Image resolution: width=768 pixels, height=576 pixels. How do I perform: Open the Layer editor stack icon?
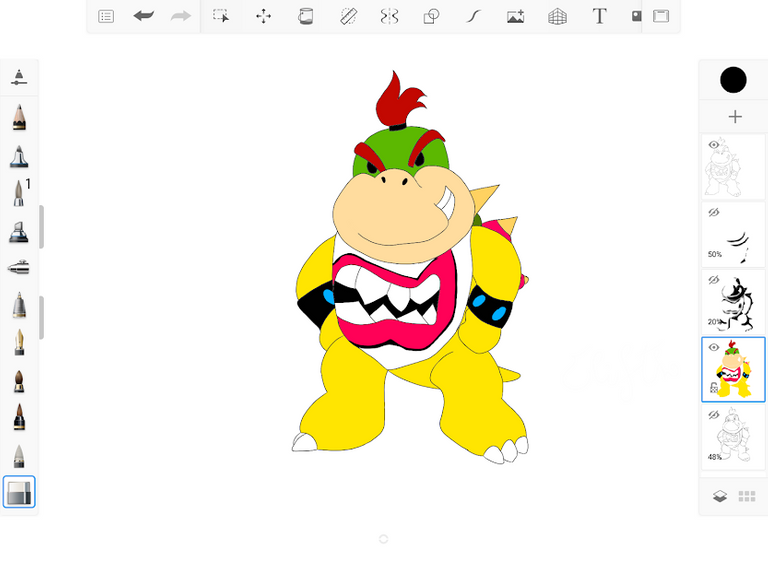pos(720,497)
